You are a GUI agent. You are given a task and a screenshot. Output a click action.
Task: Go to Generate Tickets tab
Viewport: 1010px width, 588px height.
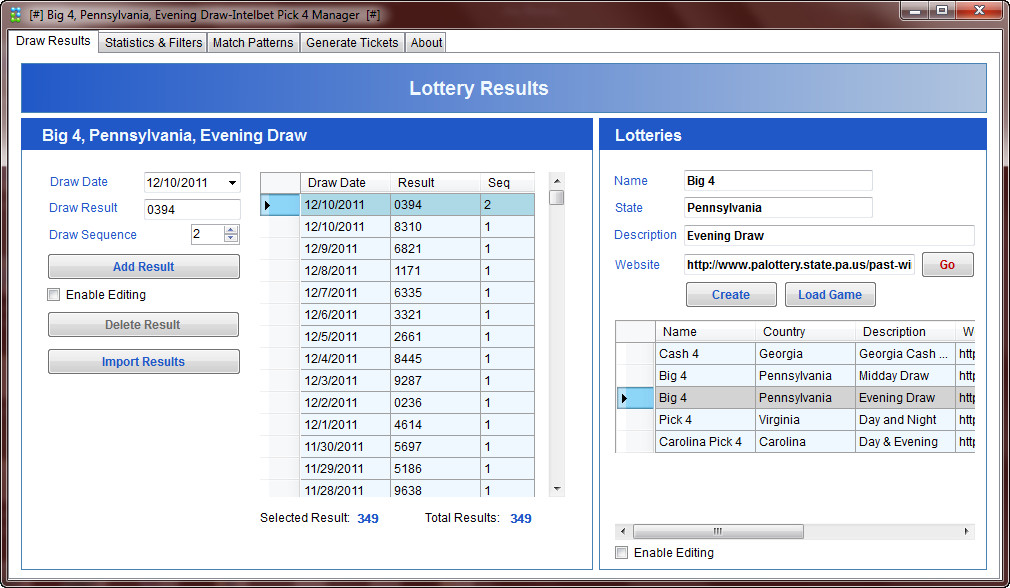352,43
